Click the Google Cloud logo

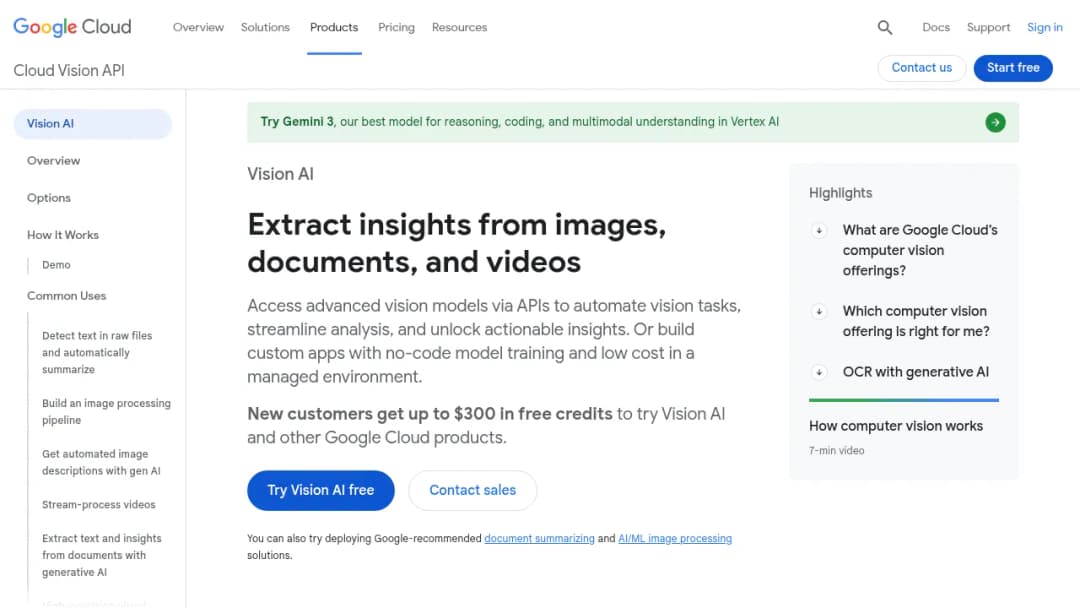tap(72, 27)
